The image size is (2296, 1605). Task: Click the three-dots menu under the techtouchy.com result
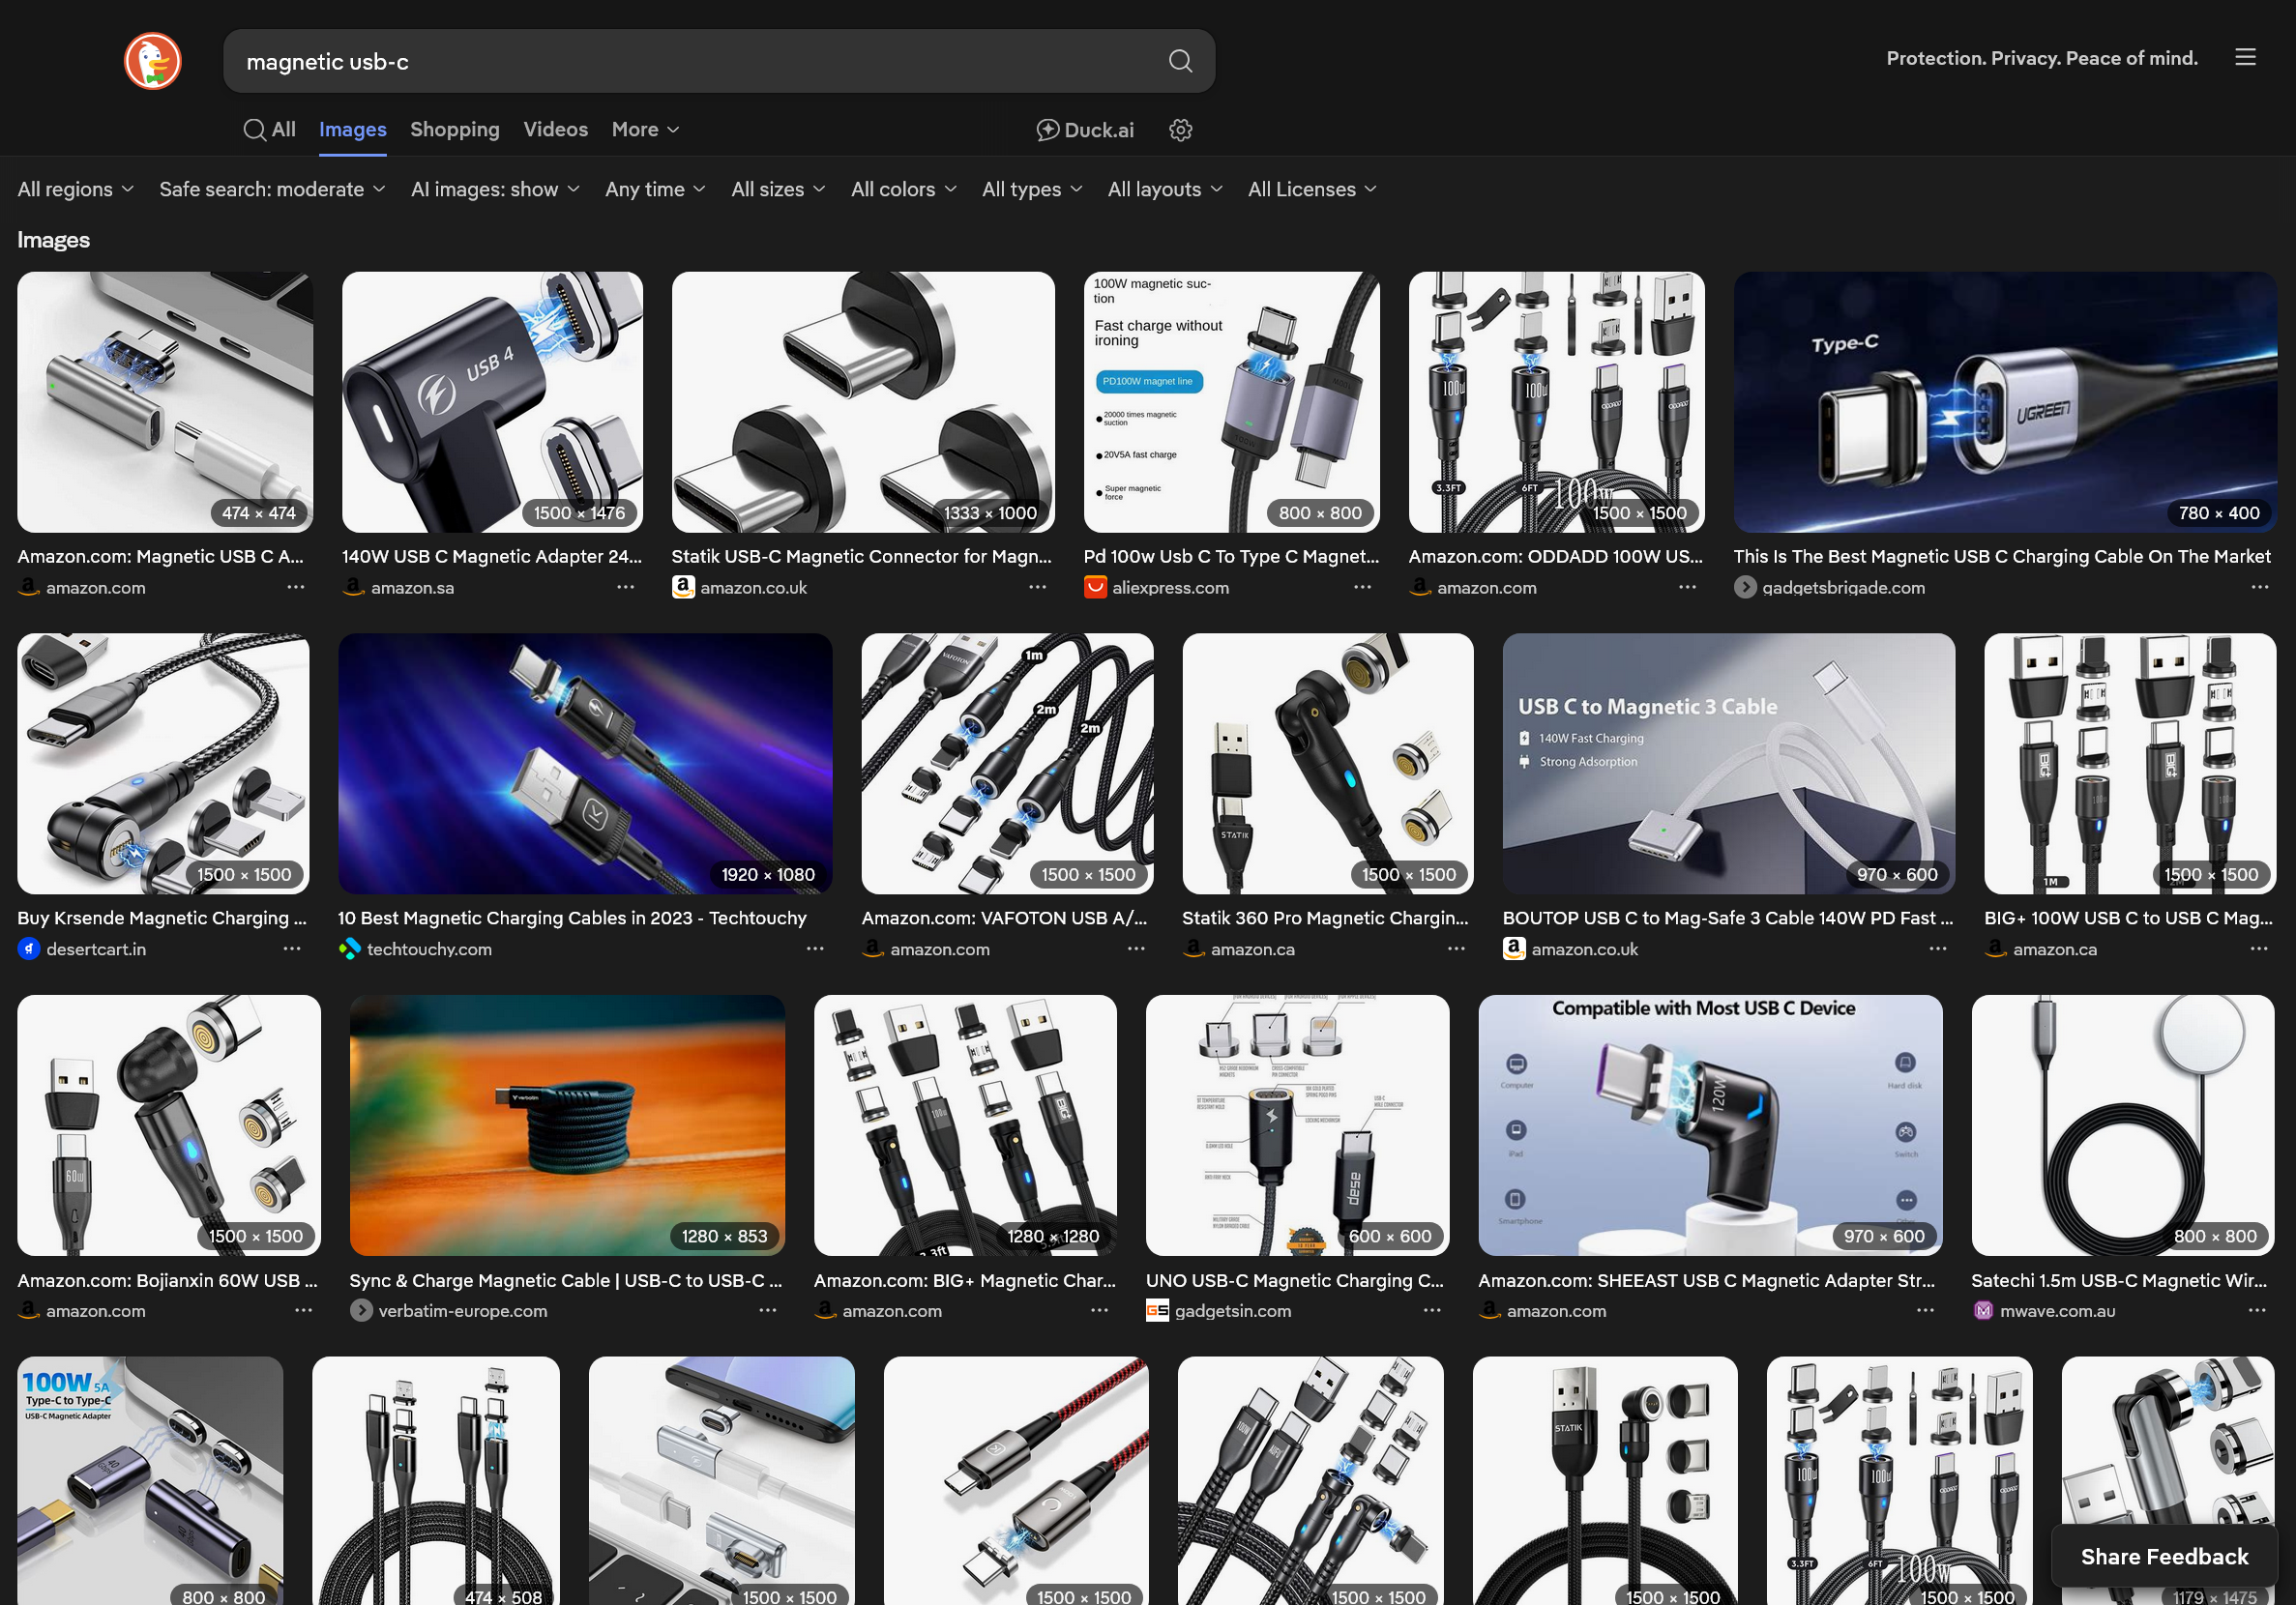(x=815, y=949)
